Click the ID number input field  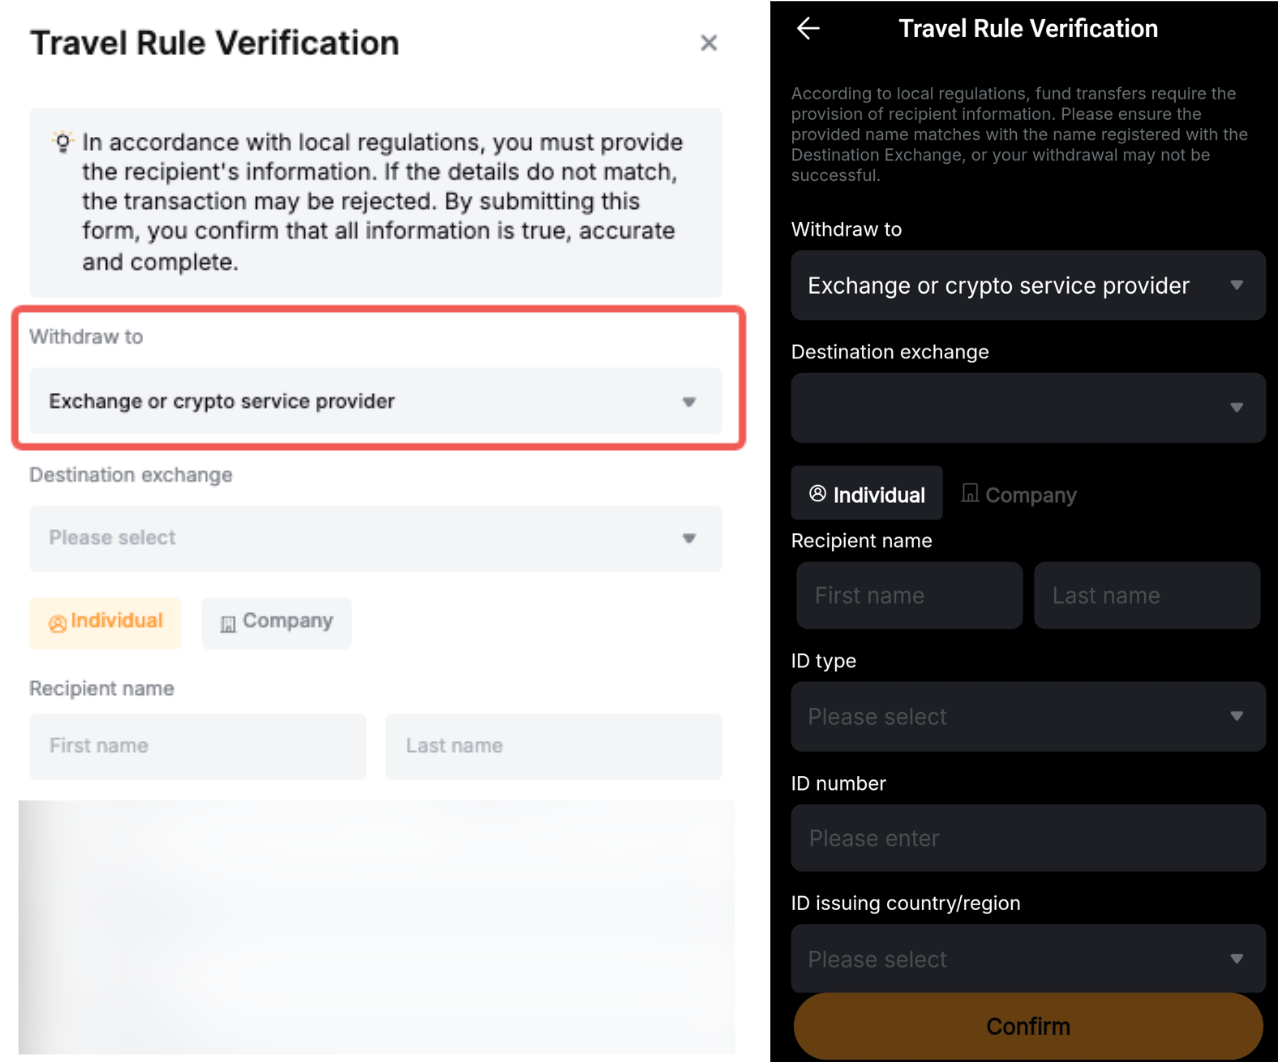pos(1027,838)
